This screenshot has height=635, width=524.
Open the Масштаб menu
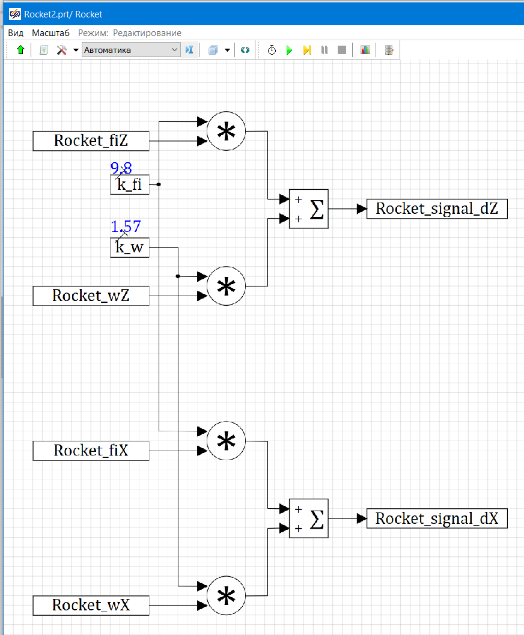point(51,33)
